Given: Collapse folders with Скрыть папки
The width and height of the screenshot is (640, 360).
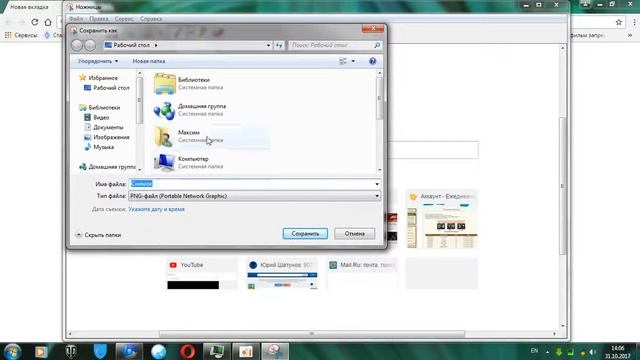Looking at the screenshot, I should pos(98,235).
